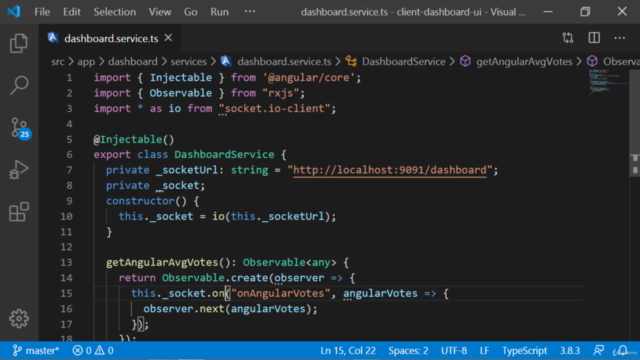Image resolution: width=640 pixels, height=360 pixels.
Task: Open the Edit menu
Action: [71, 12]
